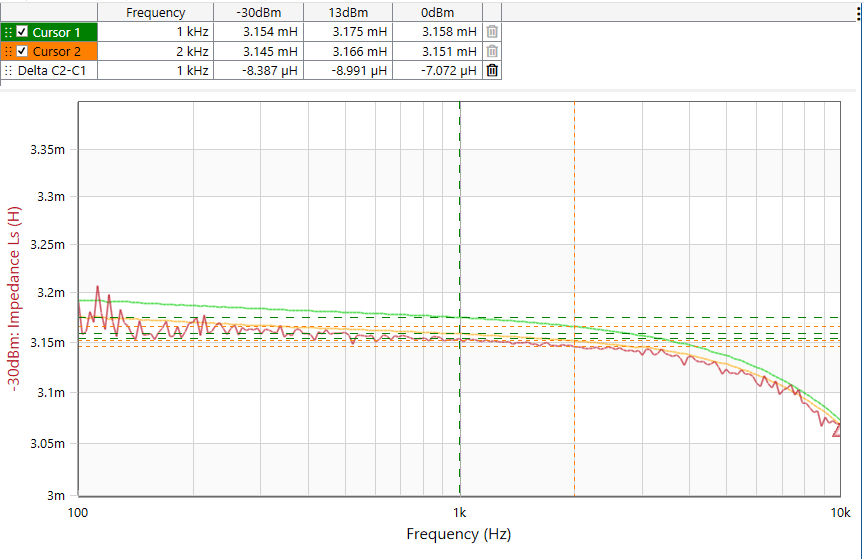Click the 3.05m y-axis tick label

coord(47,443)
